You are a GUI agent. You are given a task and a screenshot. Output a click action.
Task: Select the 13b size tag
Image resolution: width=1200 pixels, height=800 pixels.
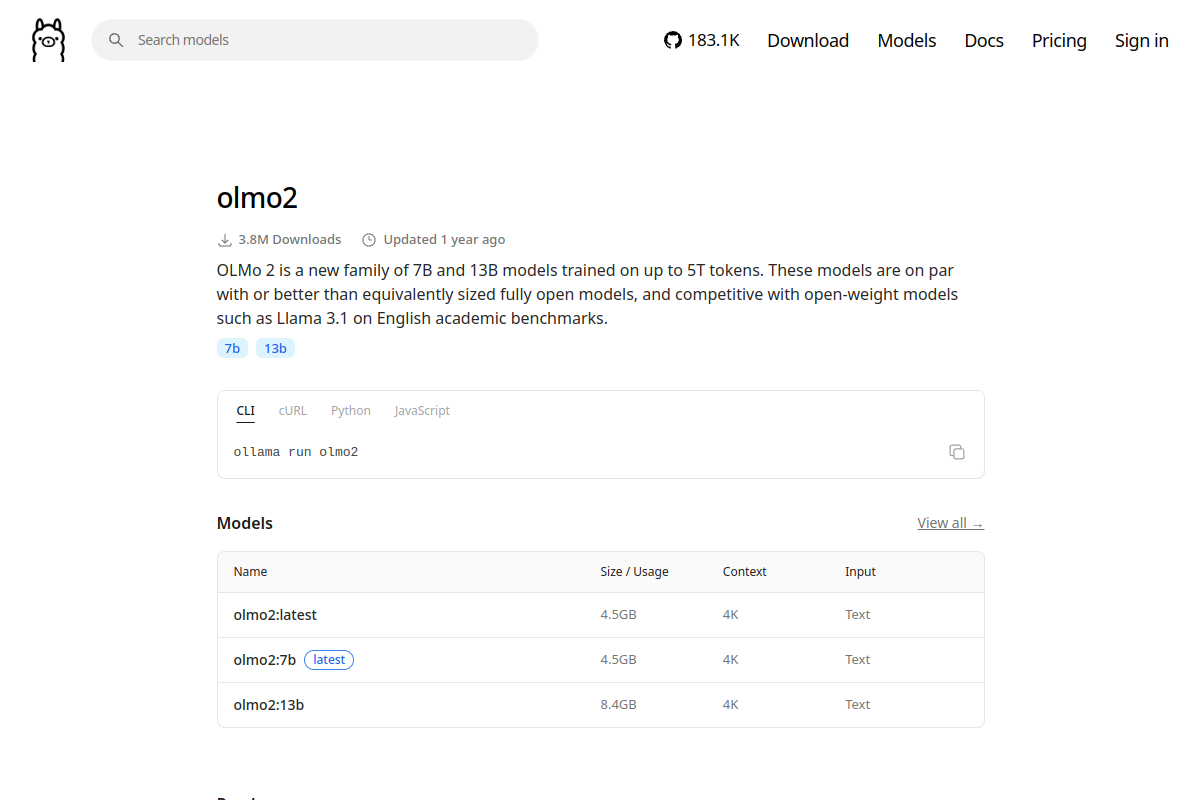pos(275,348)
